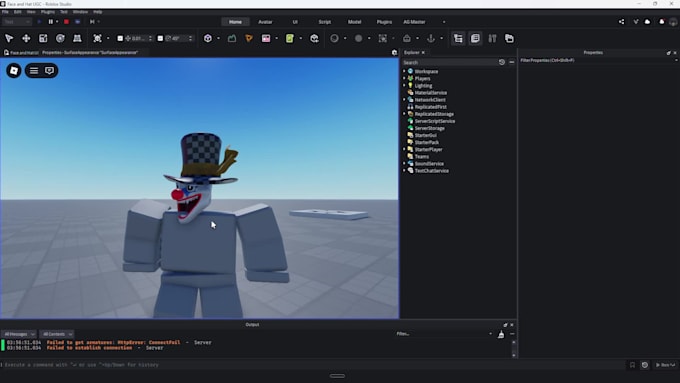
Task: Toggle the rotate snapping checkbox
Action: [160, 39]
